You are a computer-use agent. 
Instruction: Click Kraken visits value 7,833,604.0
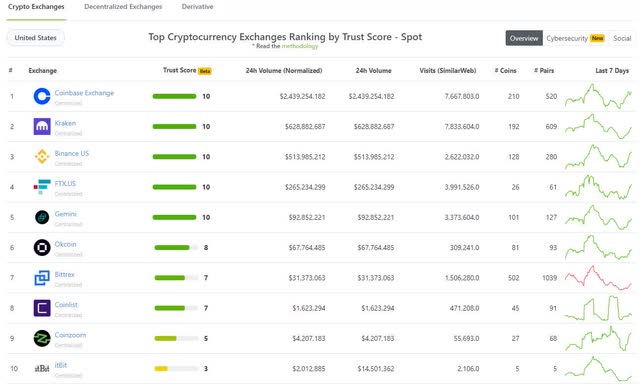click(462, 126)
